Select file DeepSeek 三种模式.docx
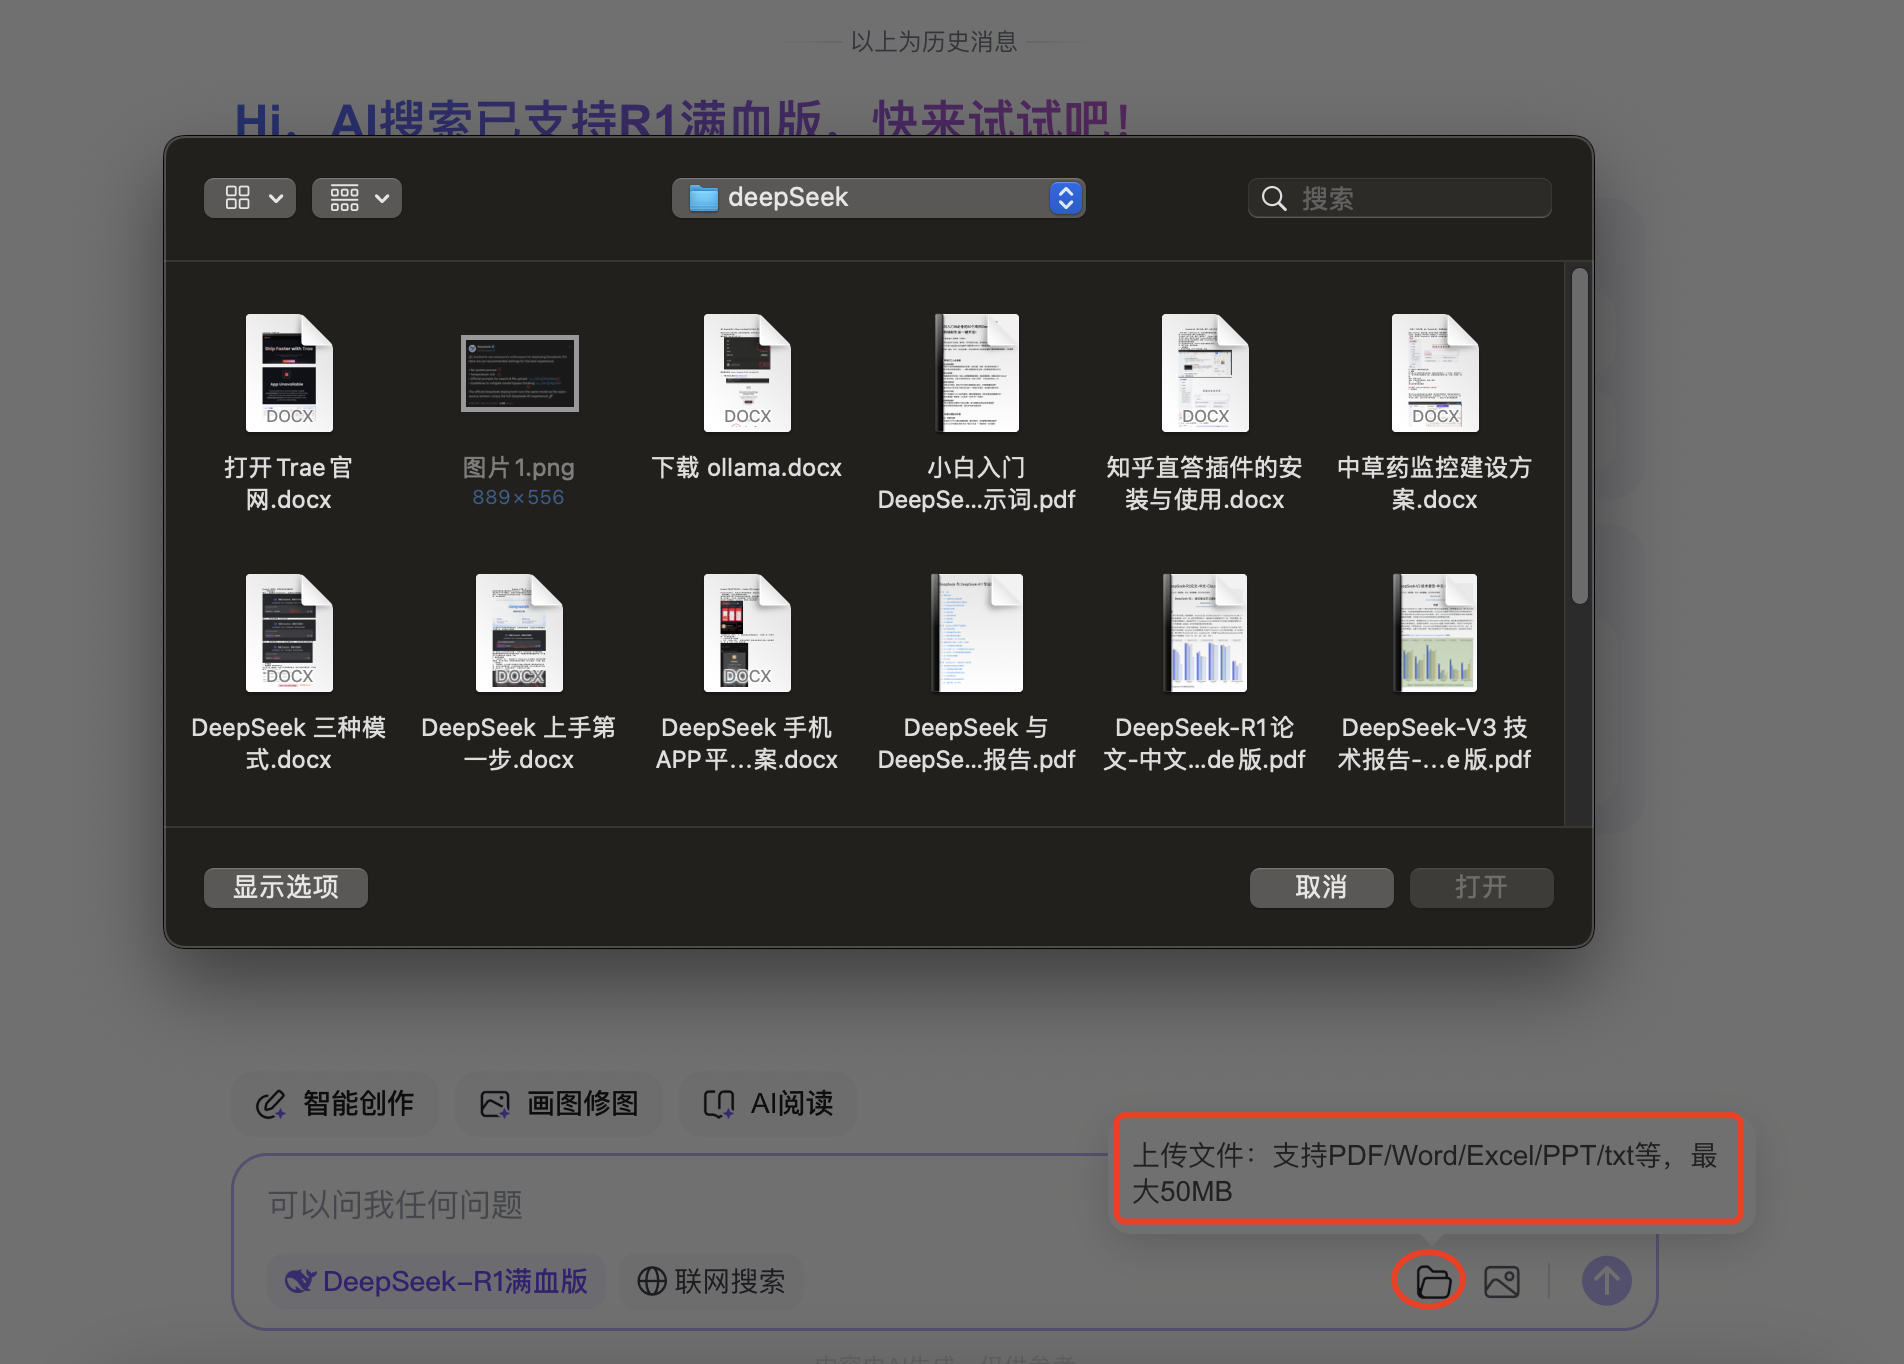 point(289,673)
